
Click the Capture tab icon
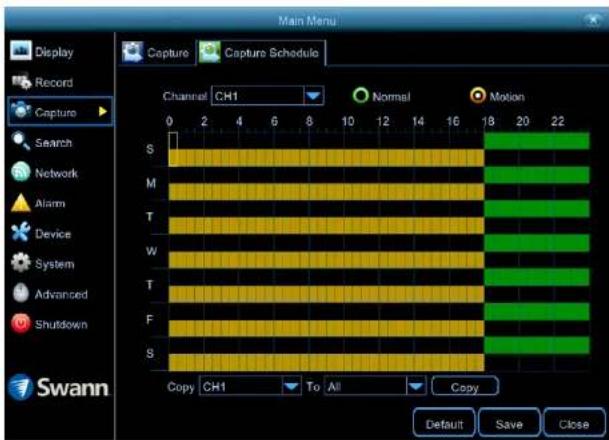click(x=133, y=52)
